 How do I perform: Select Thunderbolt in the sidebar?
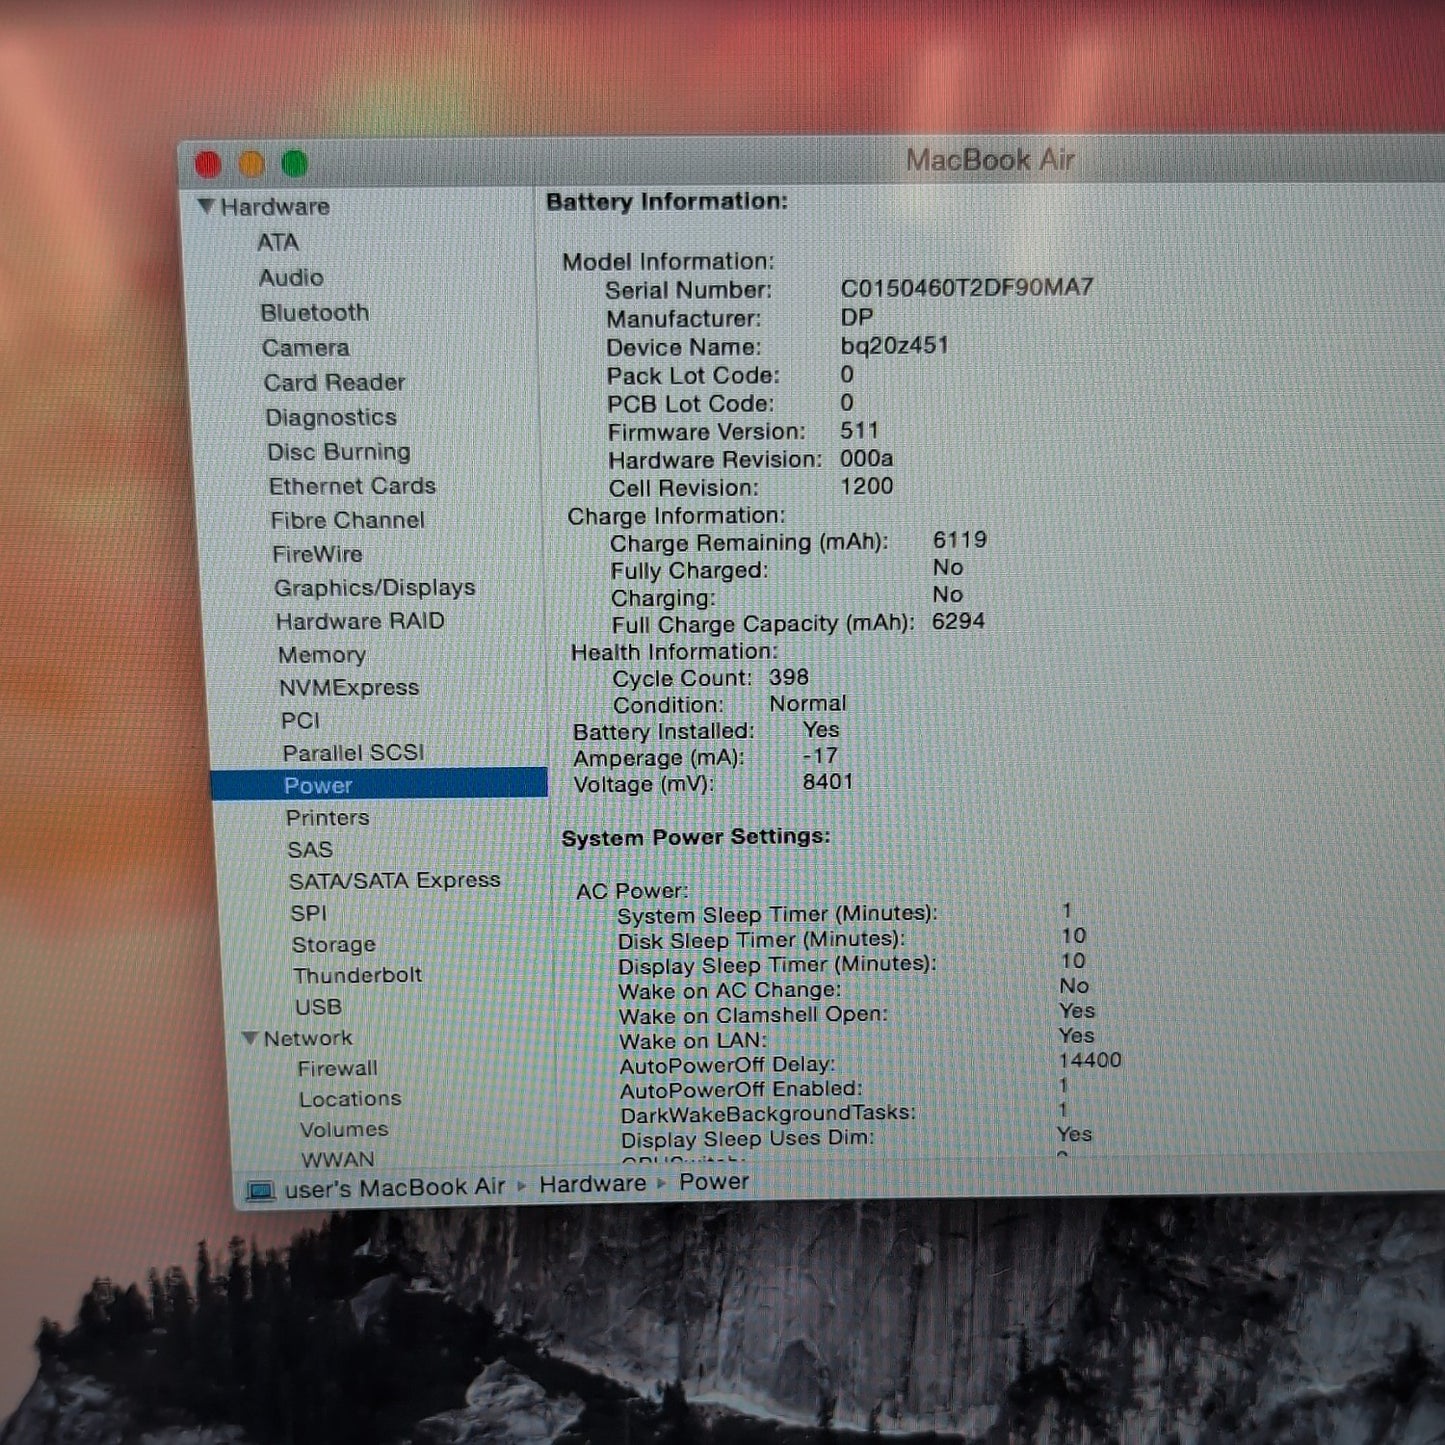357,975
